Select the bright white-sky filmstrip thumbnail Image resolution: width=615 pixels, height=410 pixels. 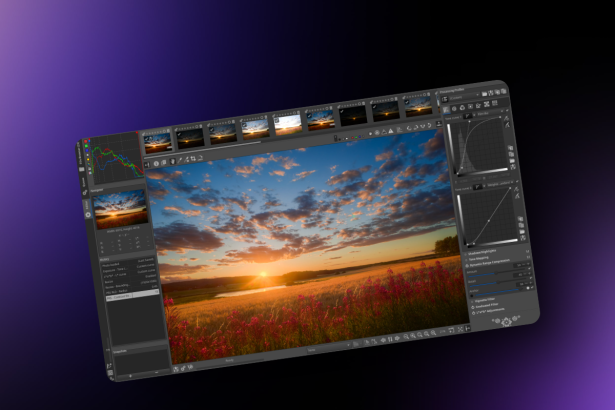[288, 124]
